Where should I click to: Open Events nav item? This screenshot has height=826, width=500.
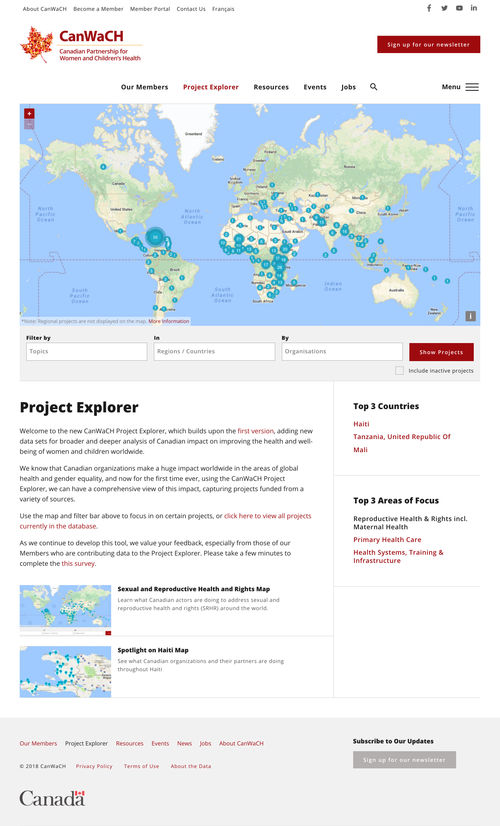pyautogui.click(x=315, y=87)
